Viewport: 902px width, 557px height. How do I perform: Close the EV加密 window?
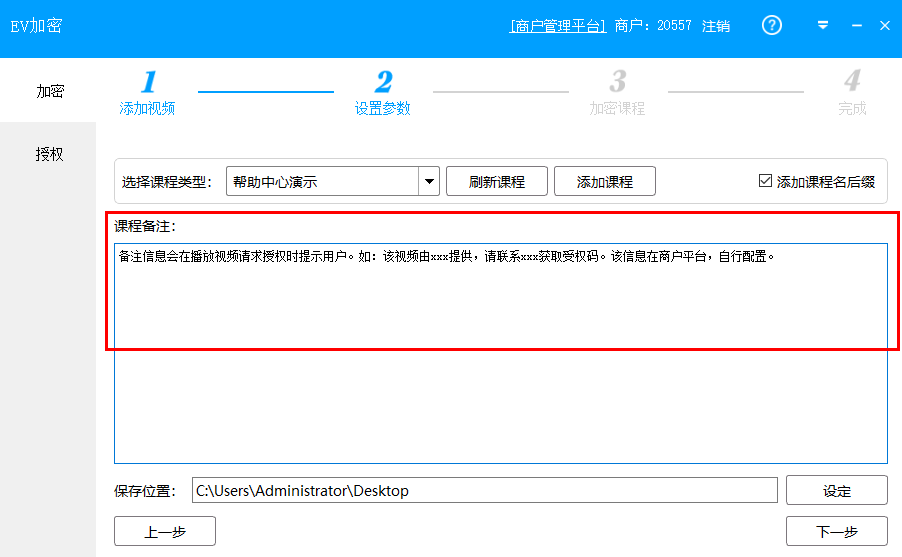885,26
